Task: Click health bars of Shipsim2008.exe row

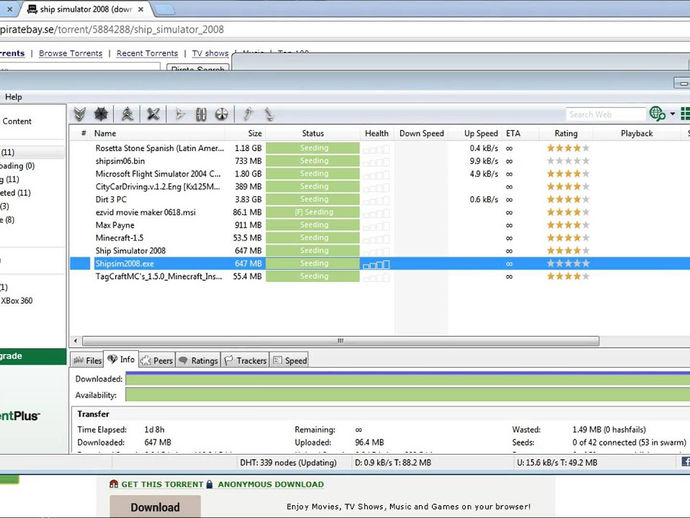Action: point(376,264)
